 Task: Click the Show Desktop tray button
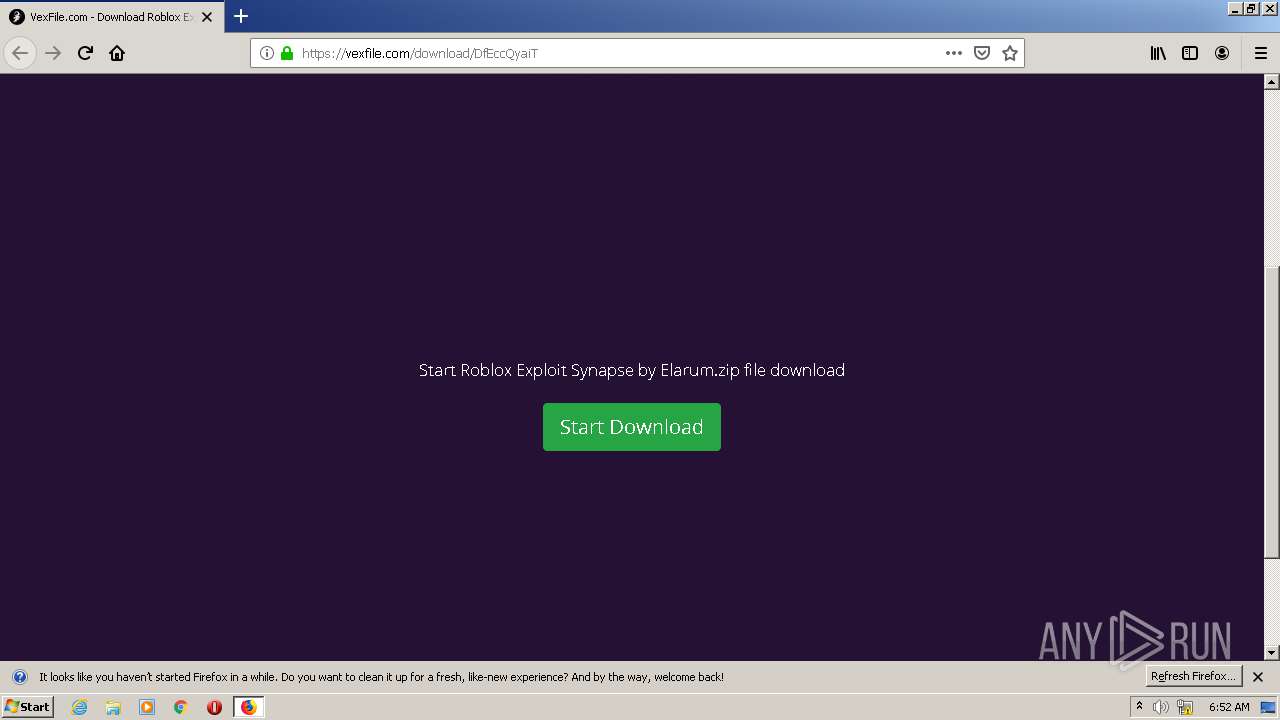point(1268,707)
